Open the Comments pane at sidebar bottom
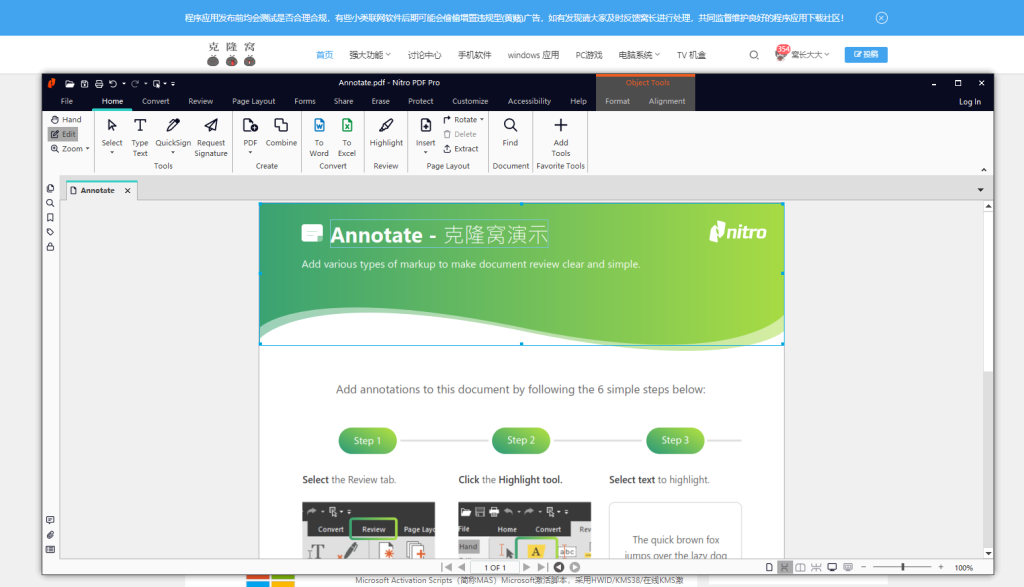The height and width of the screenshot is (587, 1024). [50, 520]
